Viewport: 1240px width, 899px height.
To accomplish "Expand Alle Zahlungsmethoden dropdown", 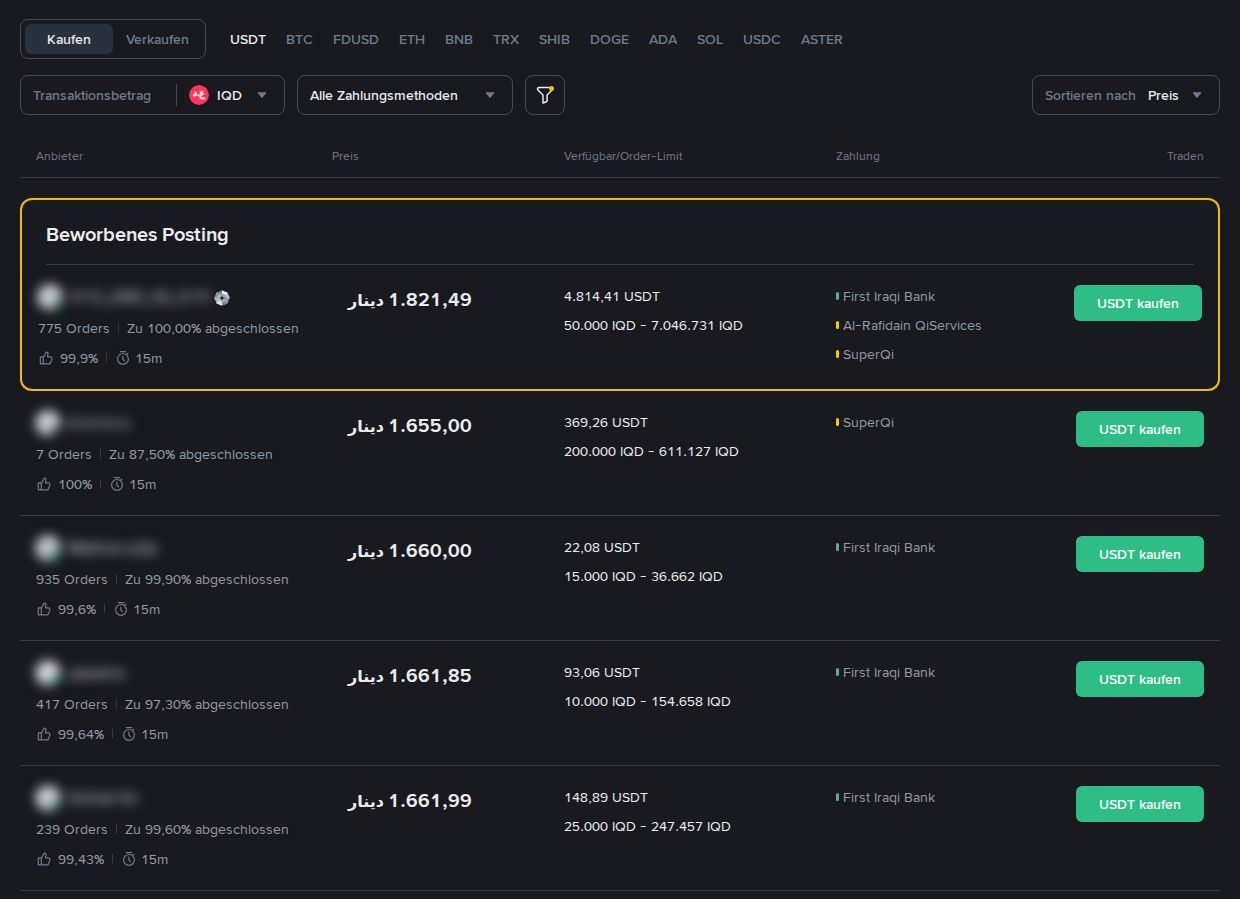I will (405, 95).
